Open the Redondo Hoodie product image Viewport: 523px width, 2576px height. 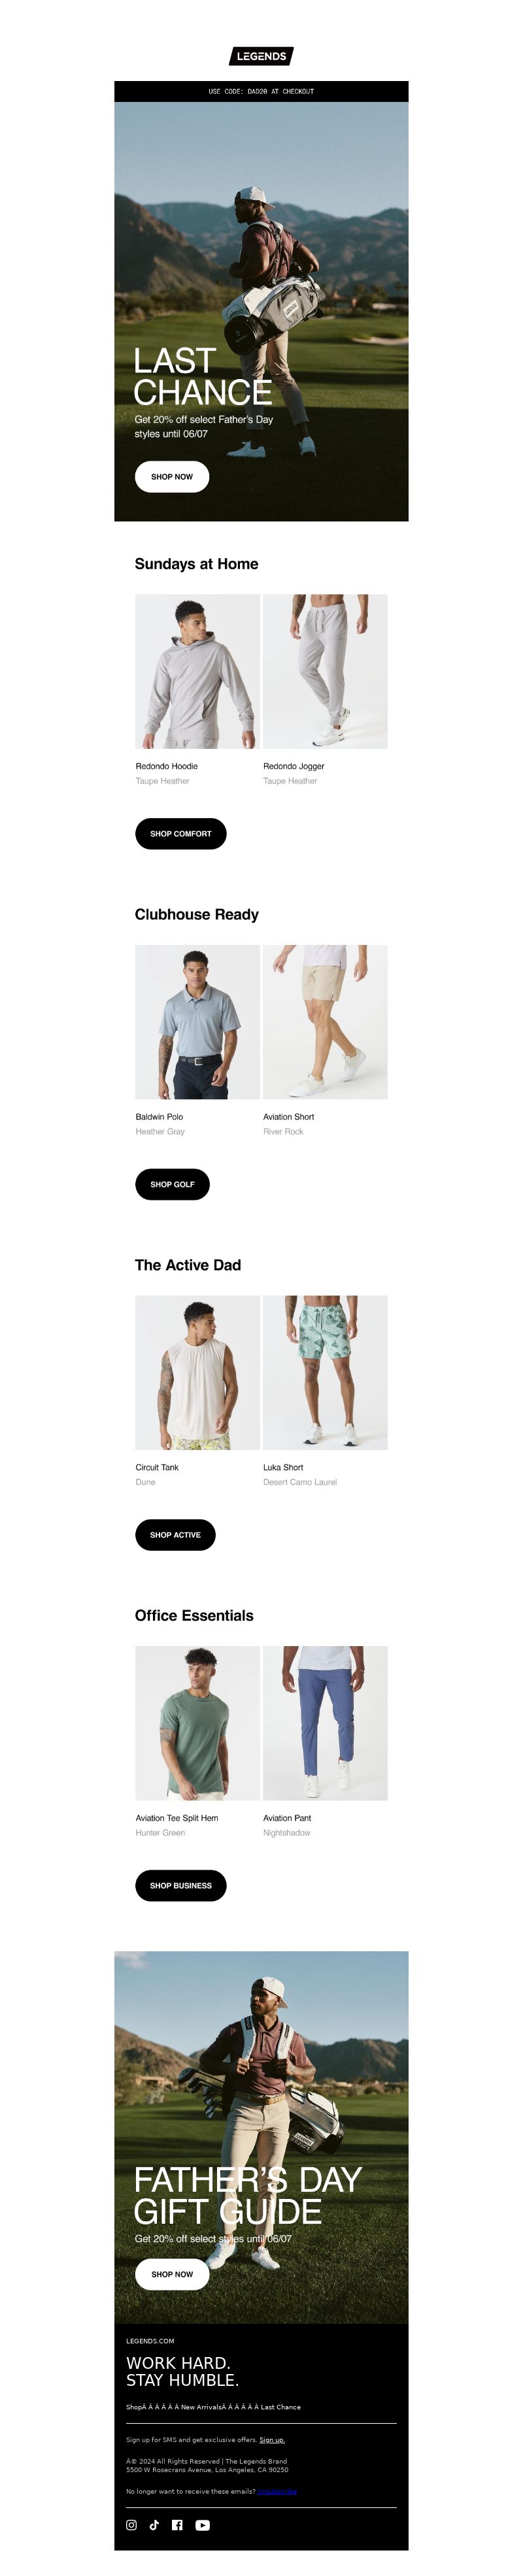[x=197, y=672]
